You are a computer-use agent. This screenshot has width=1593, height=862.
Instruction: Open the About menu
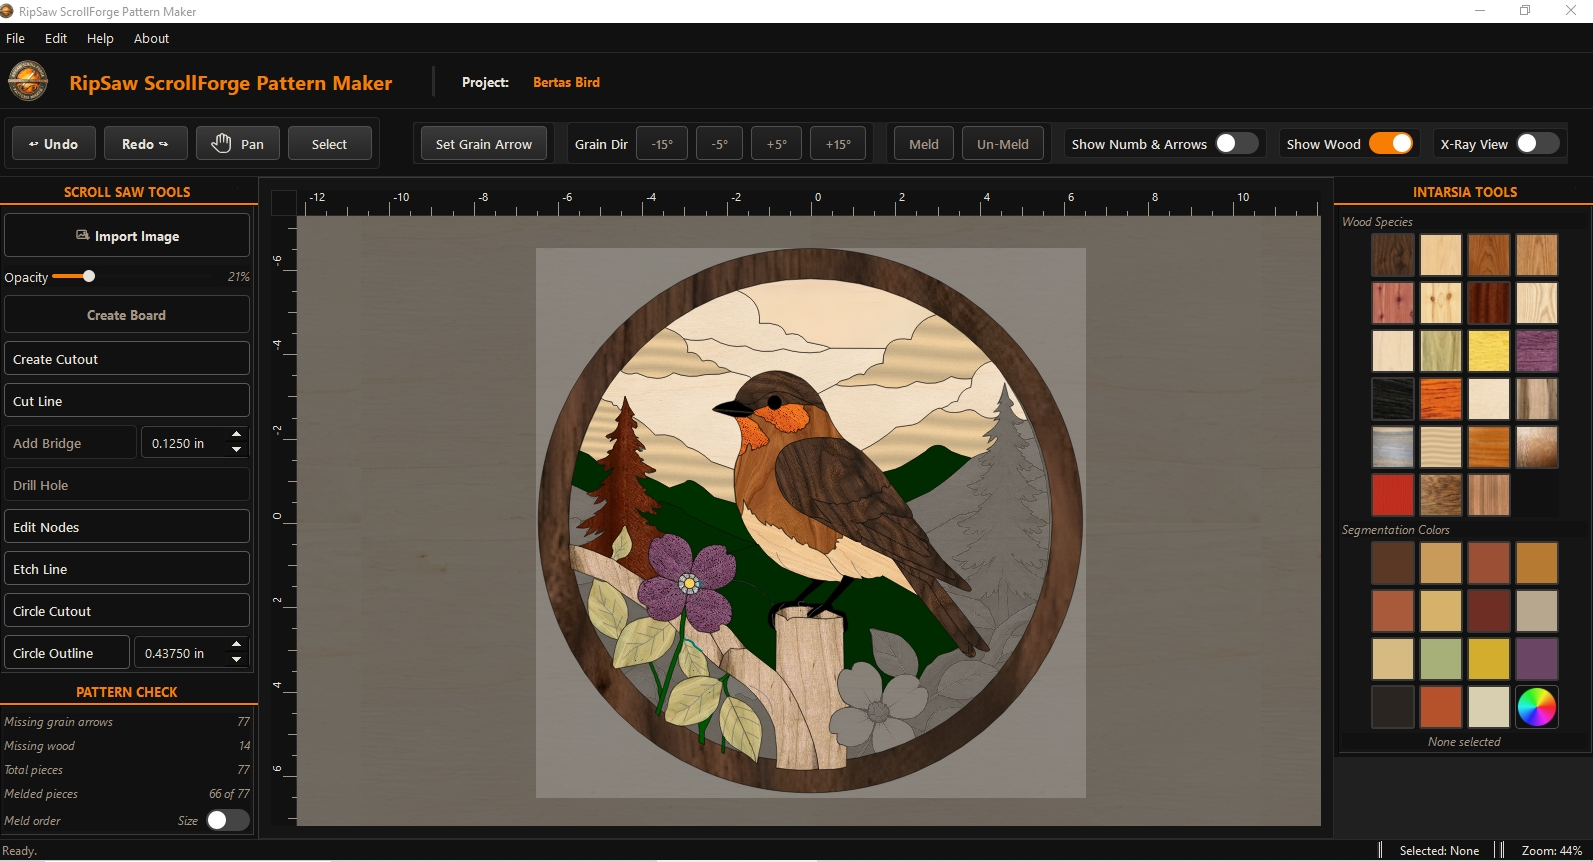151,38
